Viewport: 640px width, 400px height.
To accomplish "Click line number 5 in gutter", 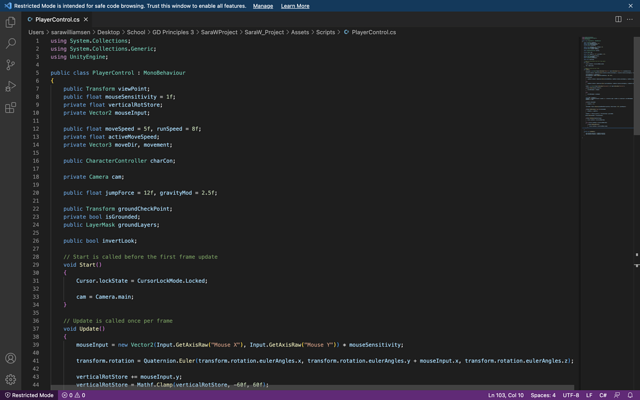I will 37,73.
